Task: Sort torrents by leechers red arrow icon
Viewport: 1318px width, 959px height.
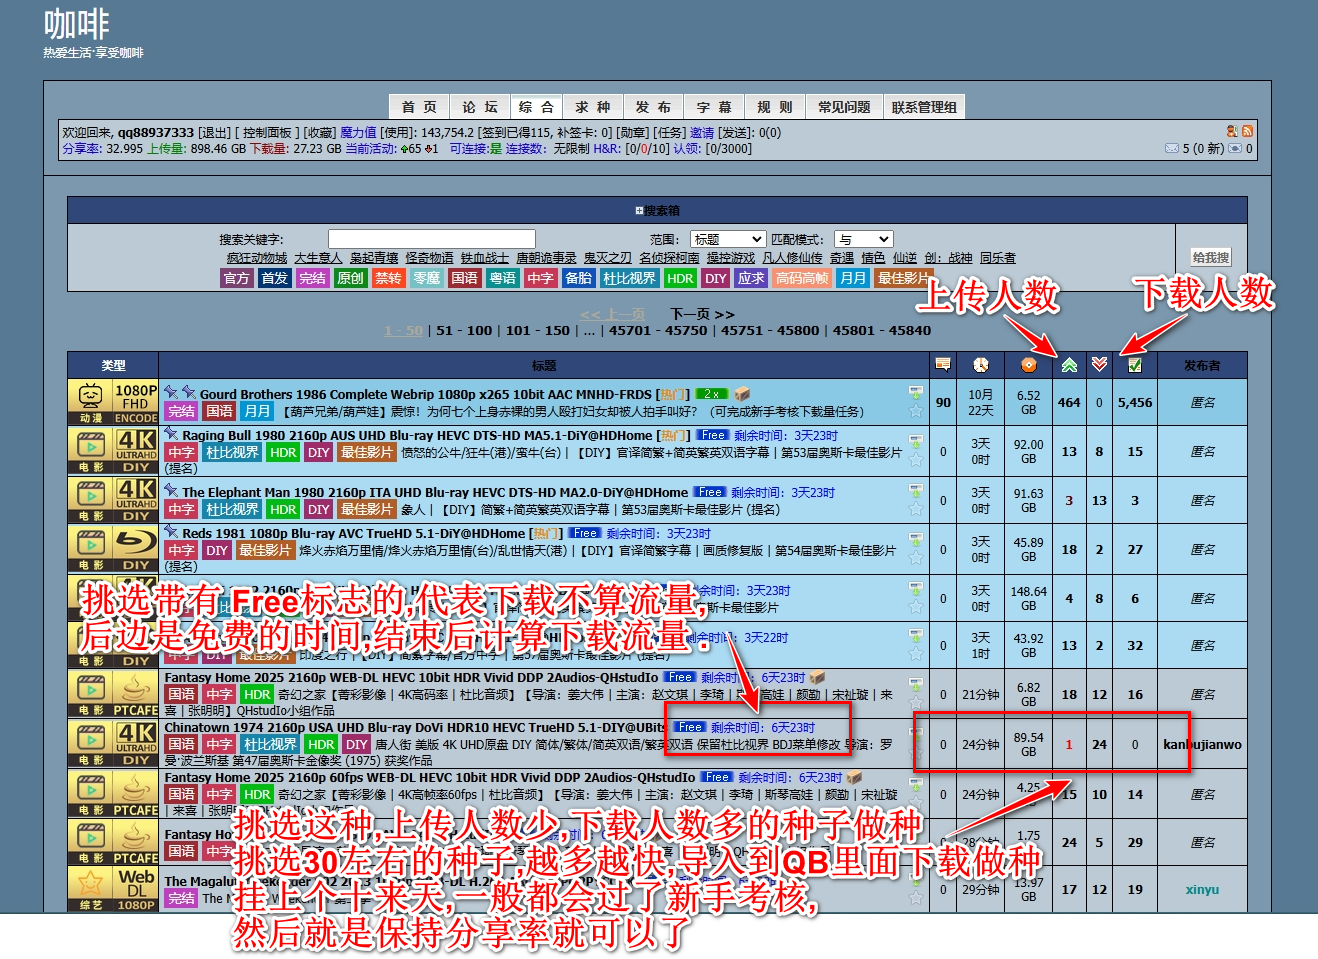Action: tap(1099, 365)
